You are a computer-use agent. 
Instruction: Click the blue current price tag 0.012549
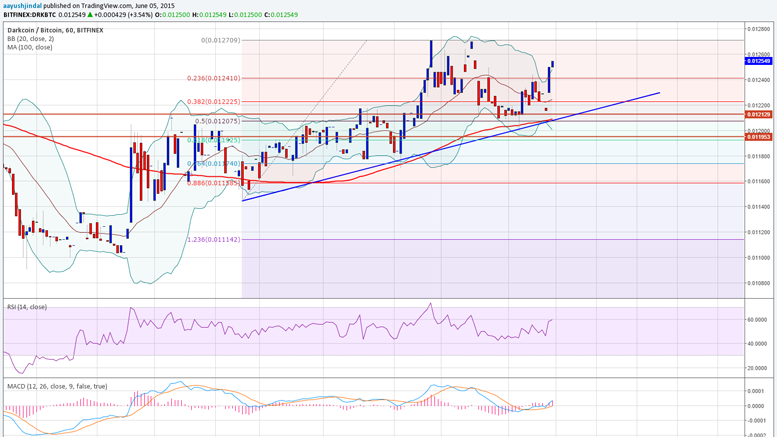tap(758, 61)
